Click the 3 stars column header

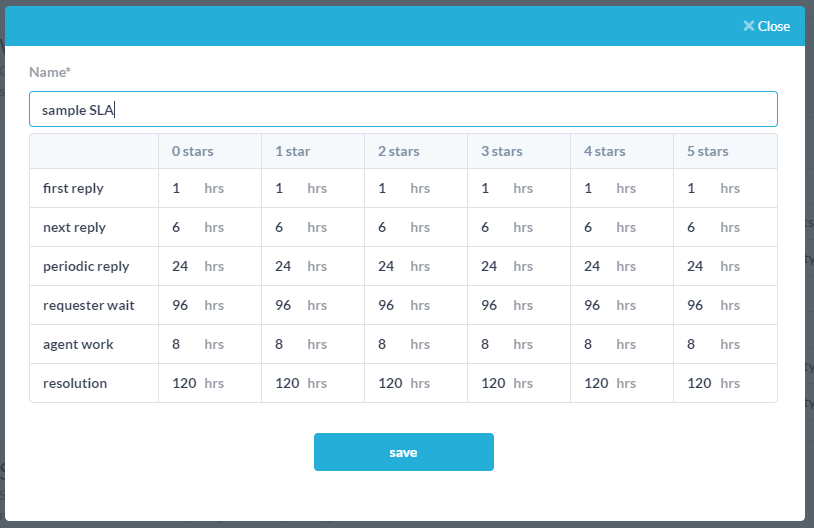point(502,152)
